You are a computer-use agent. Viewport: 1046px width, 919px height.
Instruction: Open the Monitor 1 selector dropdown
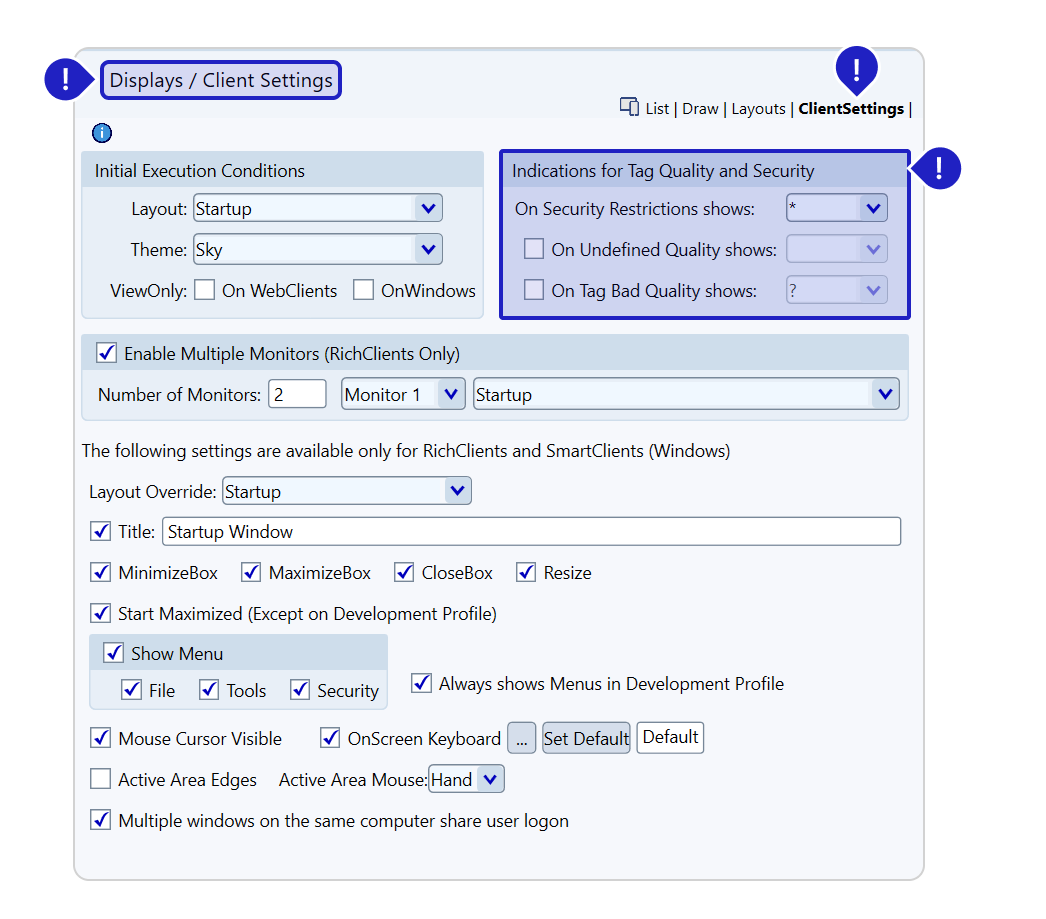[450, 394]
